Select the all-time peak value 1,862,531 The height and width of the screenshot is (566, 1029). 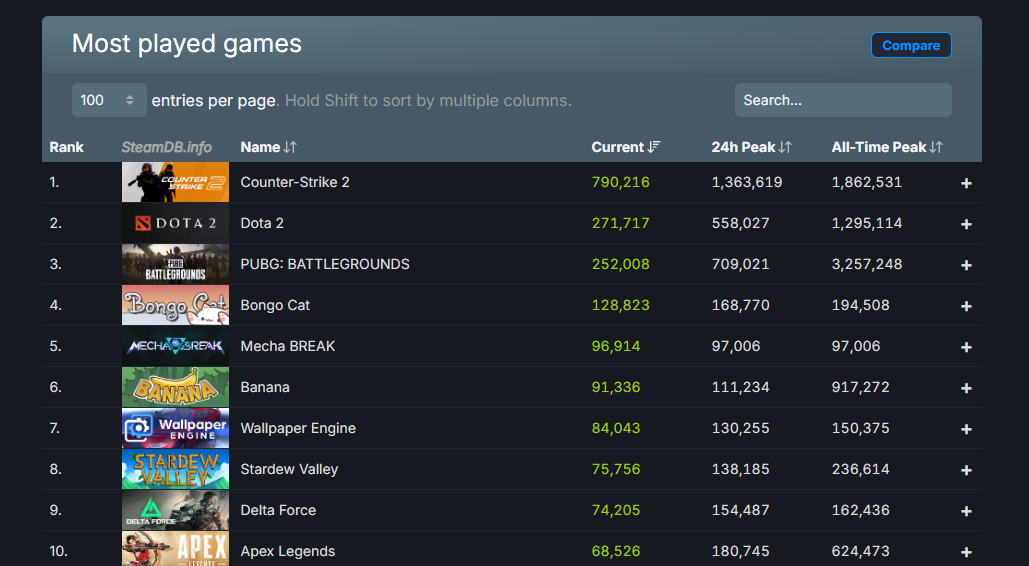coord(867,182)
